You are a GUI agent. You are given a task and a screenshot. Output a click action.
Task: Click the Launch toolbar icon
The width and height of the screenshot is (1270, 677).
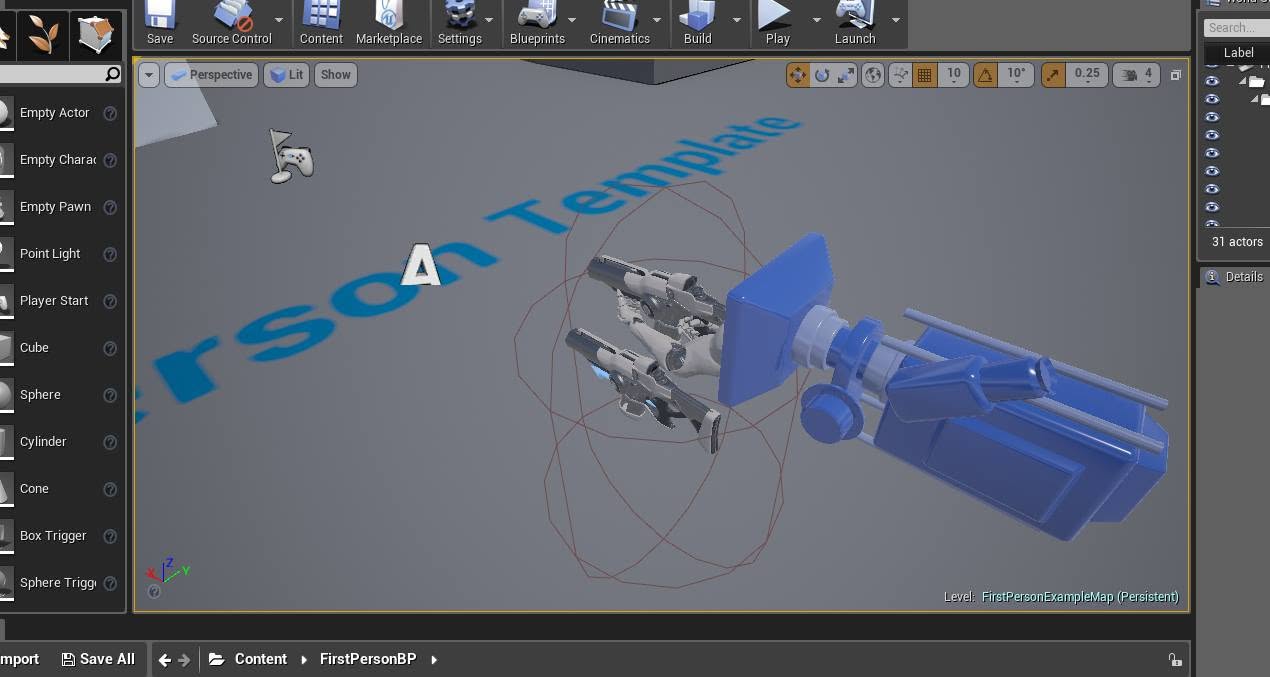click(x=855, y=23)
